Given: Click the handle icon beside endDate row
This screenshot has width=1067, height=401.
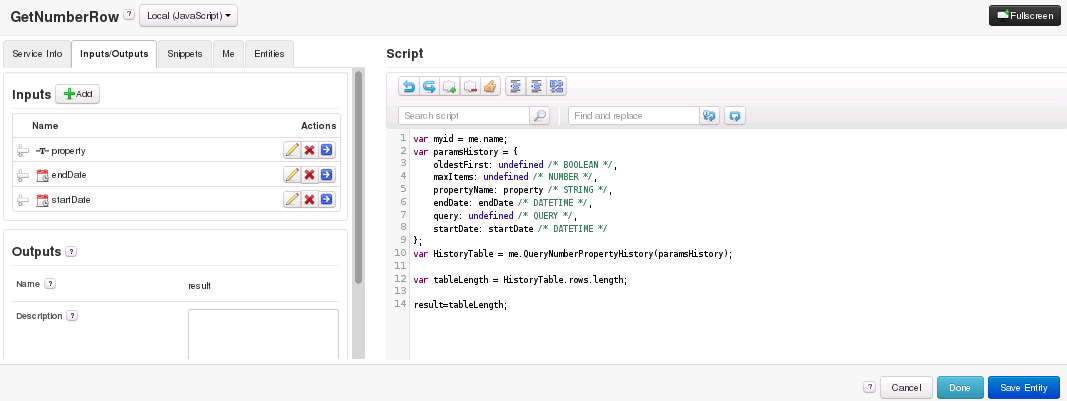Looking at the screenshot, I should click(x=23, y=176).
